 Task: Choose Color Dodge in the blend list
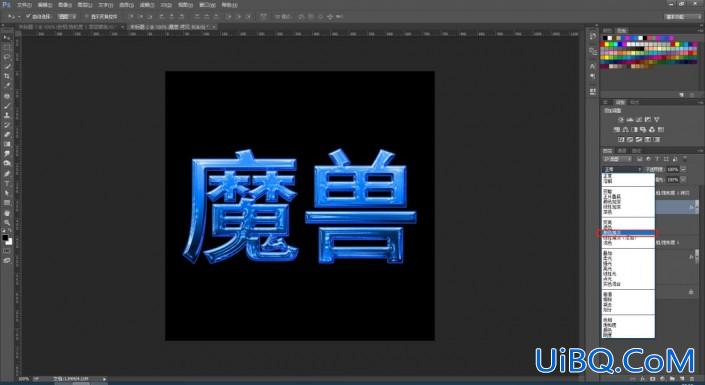pos(628,233)
